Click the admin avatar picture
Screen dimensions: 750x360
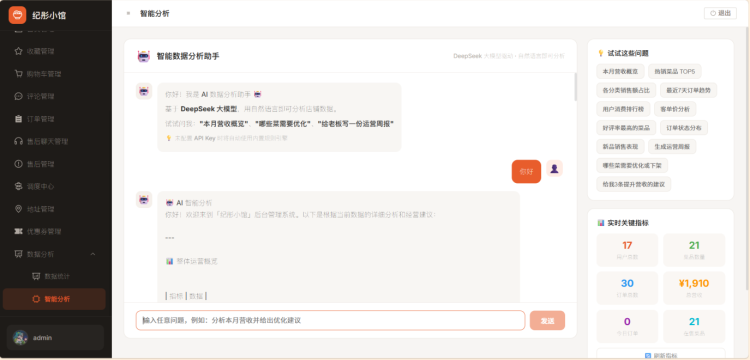tap(20, 338)
